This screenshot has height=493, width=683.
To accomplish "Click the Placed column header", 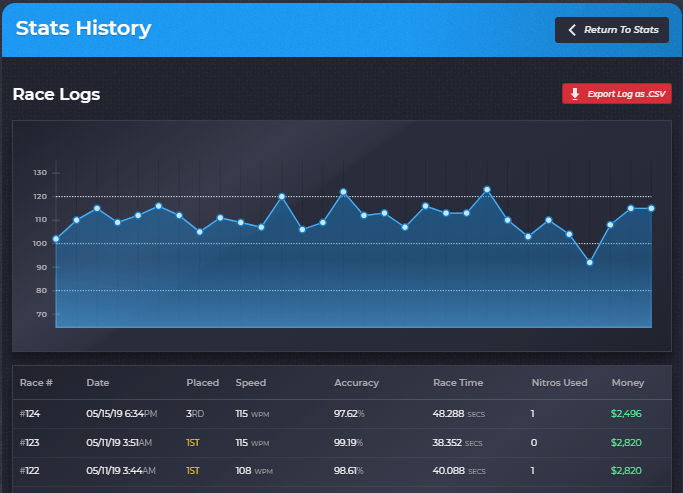I will tap(202, 383).
